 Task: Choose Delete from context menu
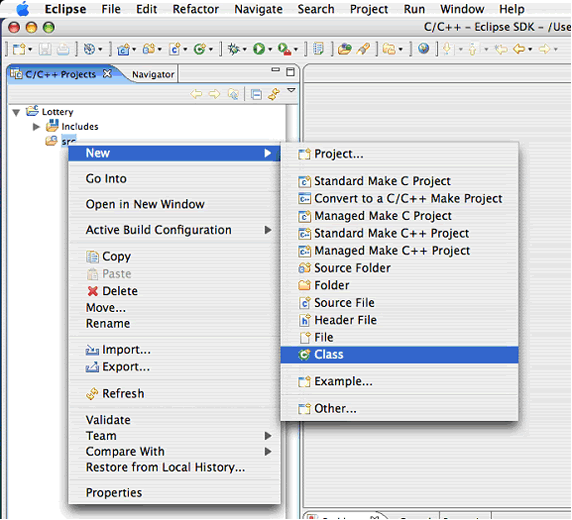point(174,291)
